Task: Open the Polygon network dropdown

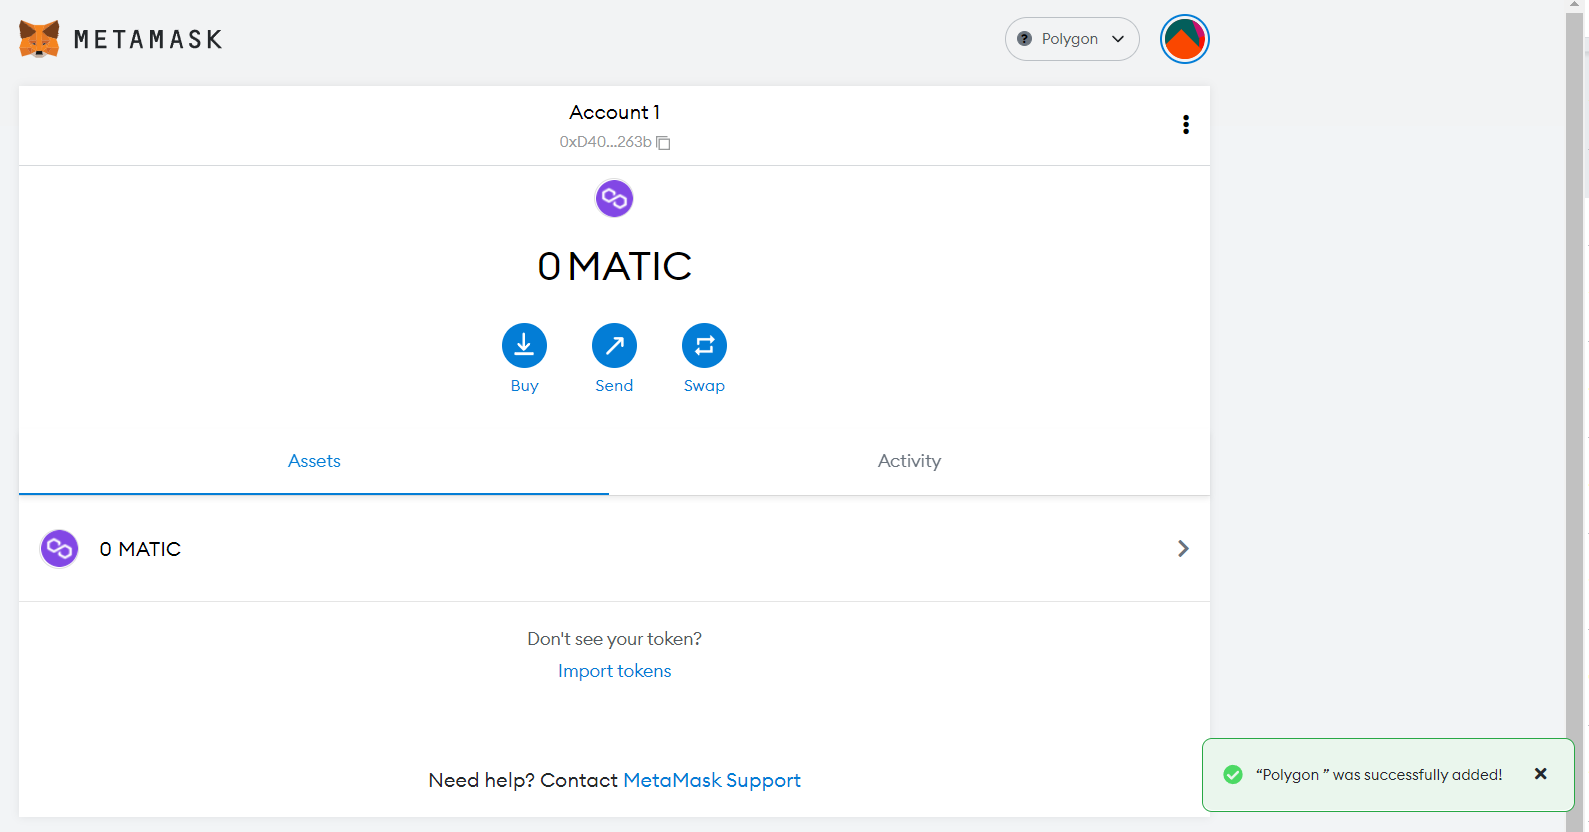Action: (x=1072, y=39)
